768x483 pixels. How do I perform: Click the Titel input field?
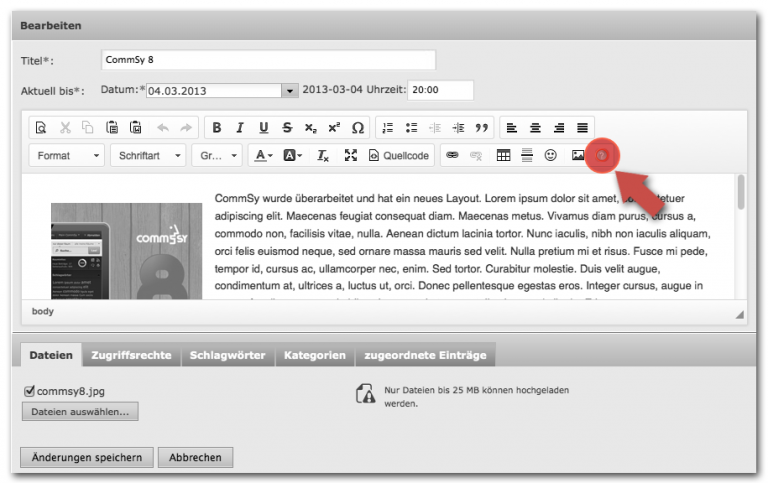pos(268,60)
